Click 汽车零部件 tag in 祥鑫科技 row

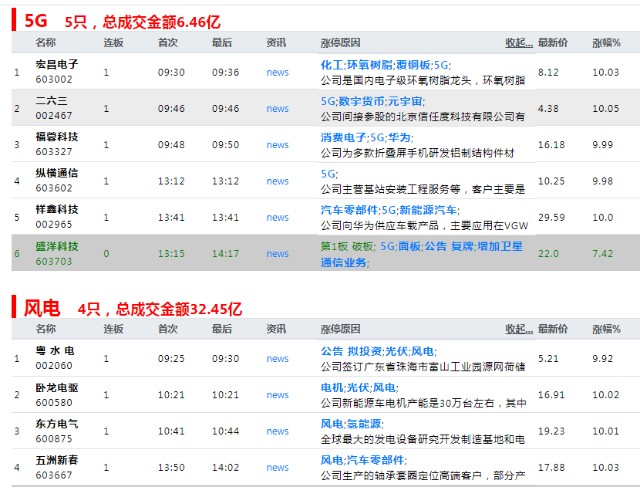[x=349, y=210]
